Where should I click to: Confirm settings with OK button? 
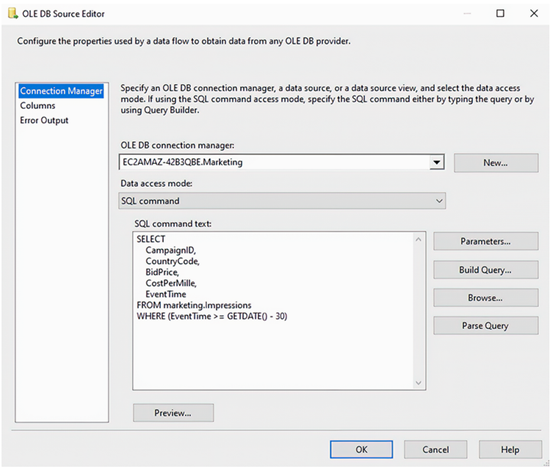coord(361,449)
